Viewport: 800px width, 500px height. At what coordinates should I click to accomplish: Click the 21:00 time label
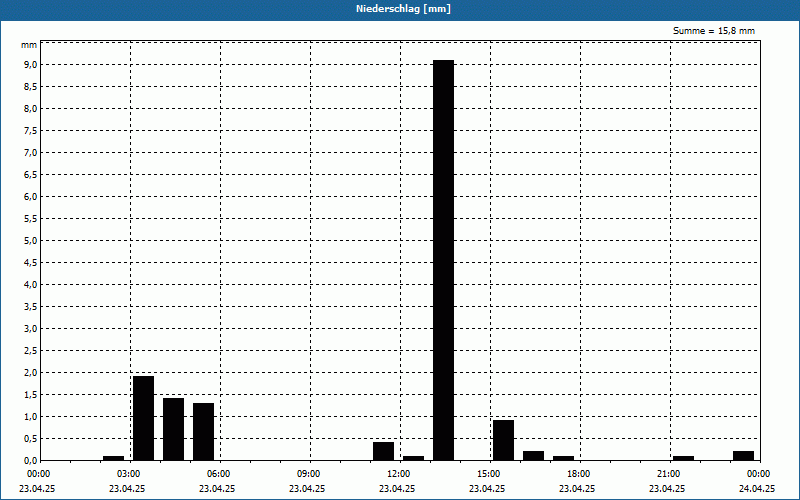coord(668,474)
